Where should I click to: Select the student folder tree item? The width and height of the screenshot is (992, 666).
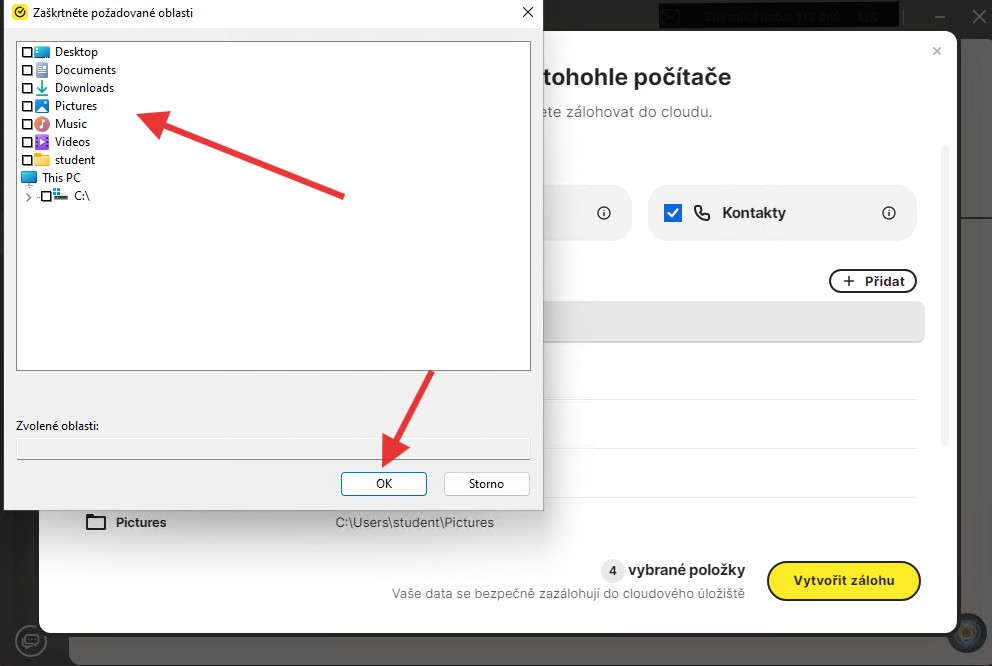(75, 160)
